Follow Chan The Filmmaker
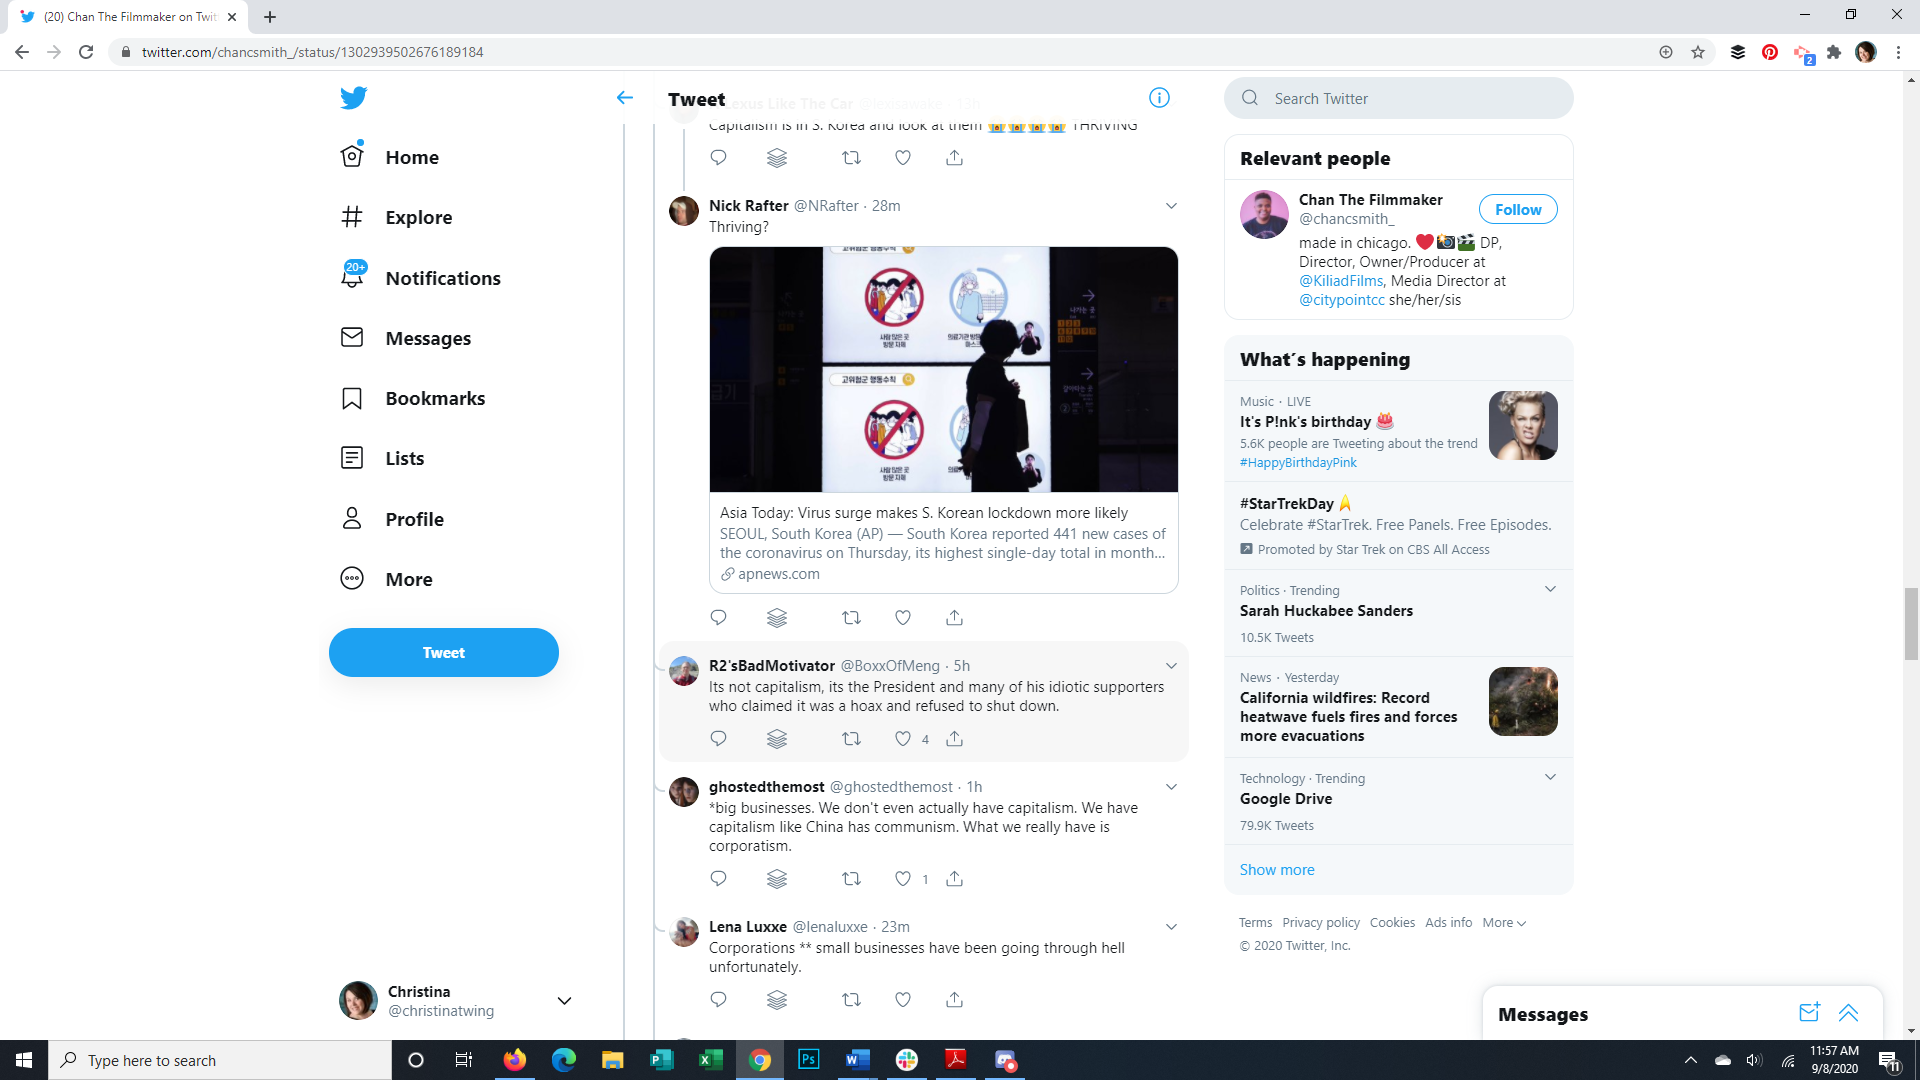This screenshot has width=1920, height=1080. point(1517,210)
